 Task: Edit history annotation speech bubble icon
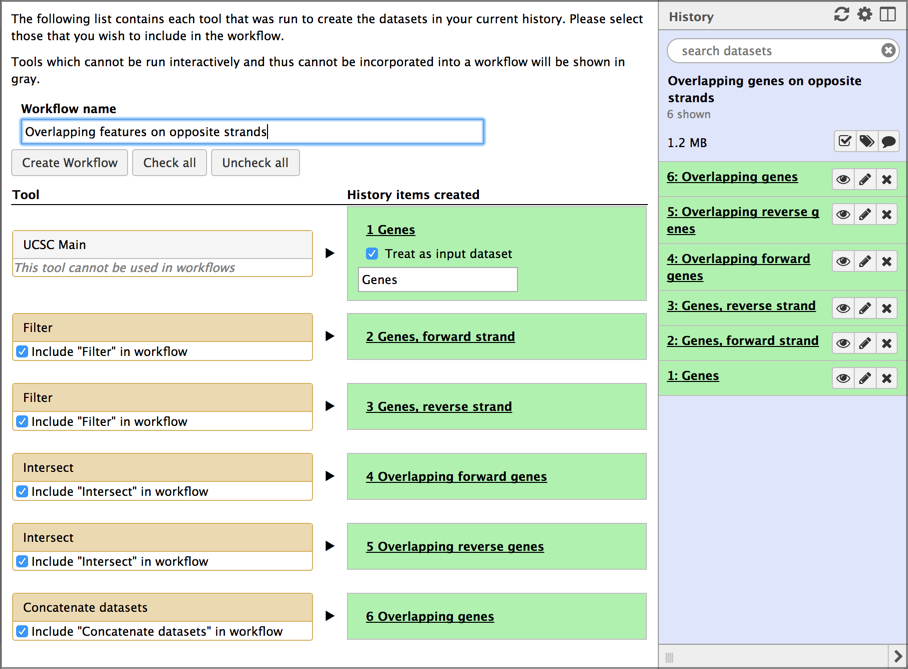888,141
